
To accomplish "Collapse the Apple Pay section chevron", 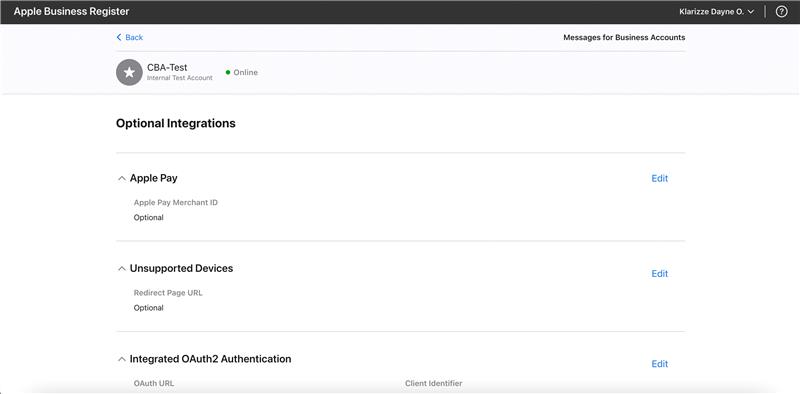I will pos(121,179).
